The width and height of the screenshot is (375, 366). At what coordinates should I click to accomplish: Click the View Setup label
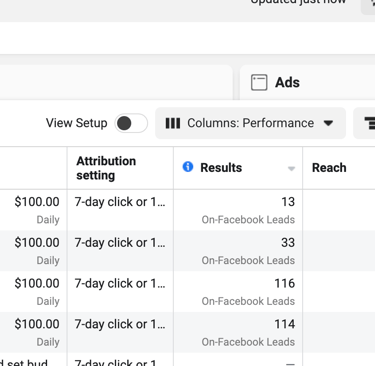tap(77, 123)
